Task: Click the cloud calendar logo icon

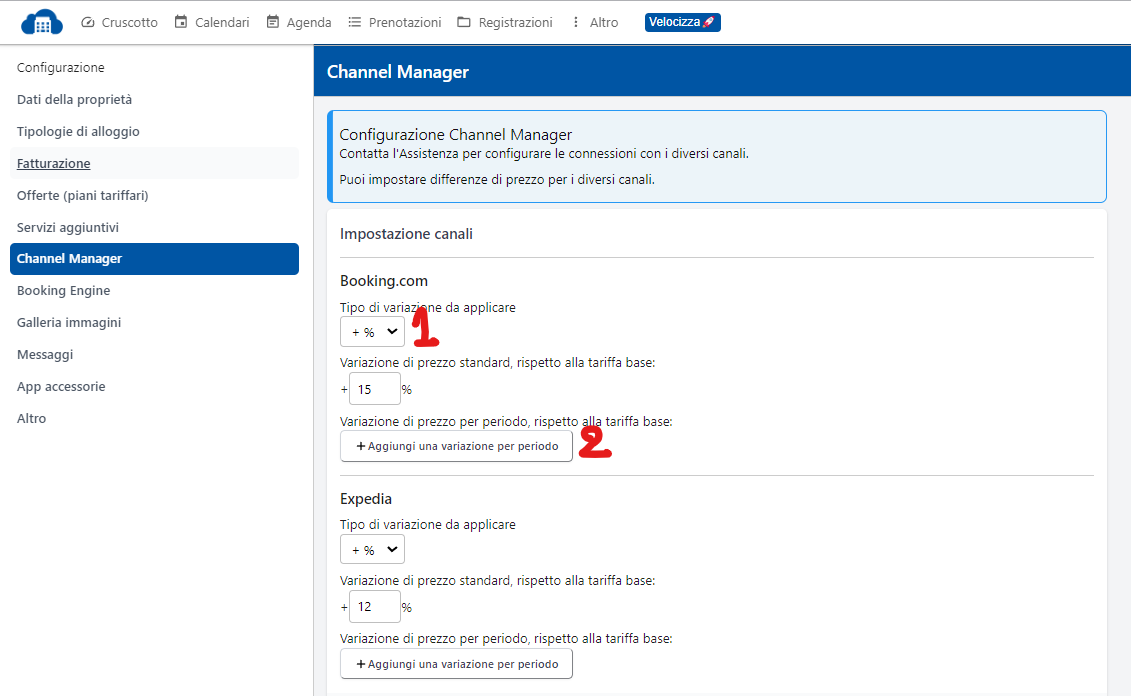Action: (41, 22)
